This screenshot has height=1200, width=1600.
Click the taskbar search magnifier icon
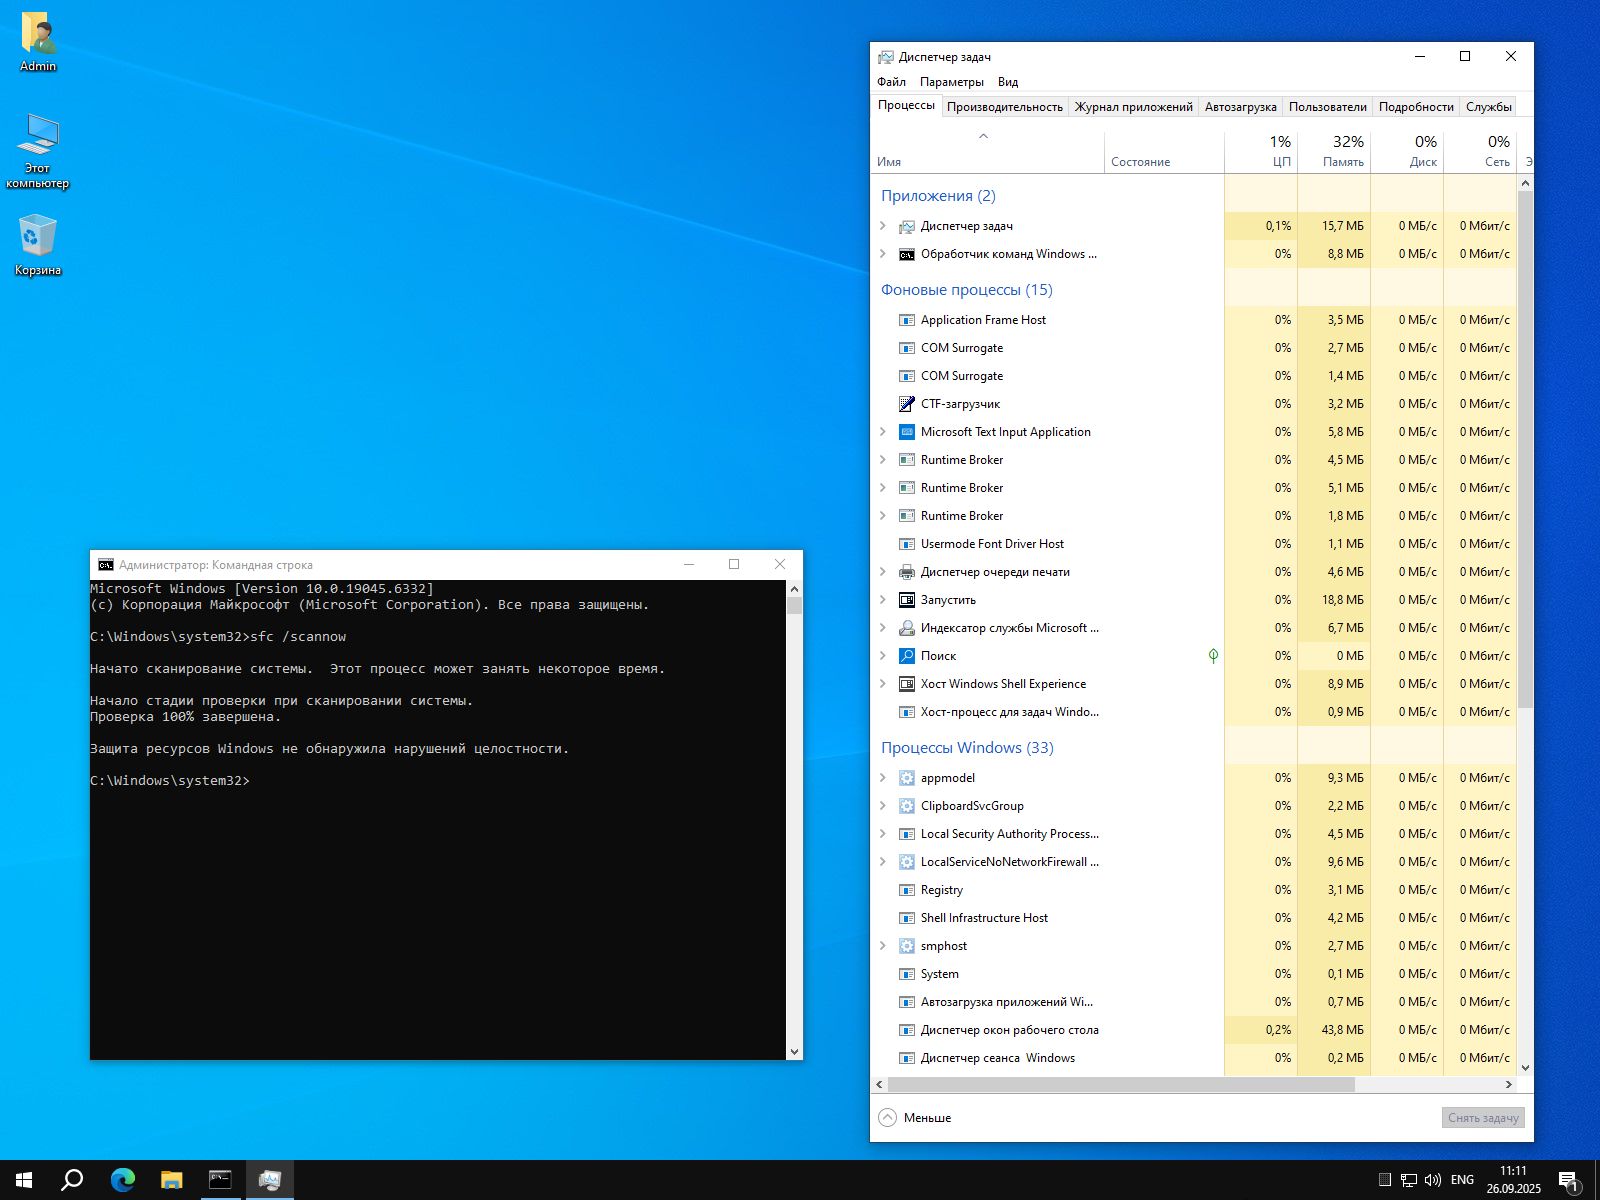72,1180
